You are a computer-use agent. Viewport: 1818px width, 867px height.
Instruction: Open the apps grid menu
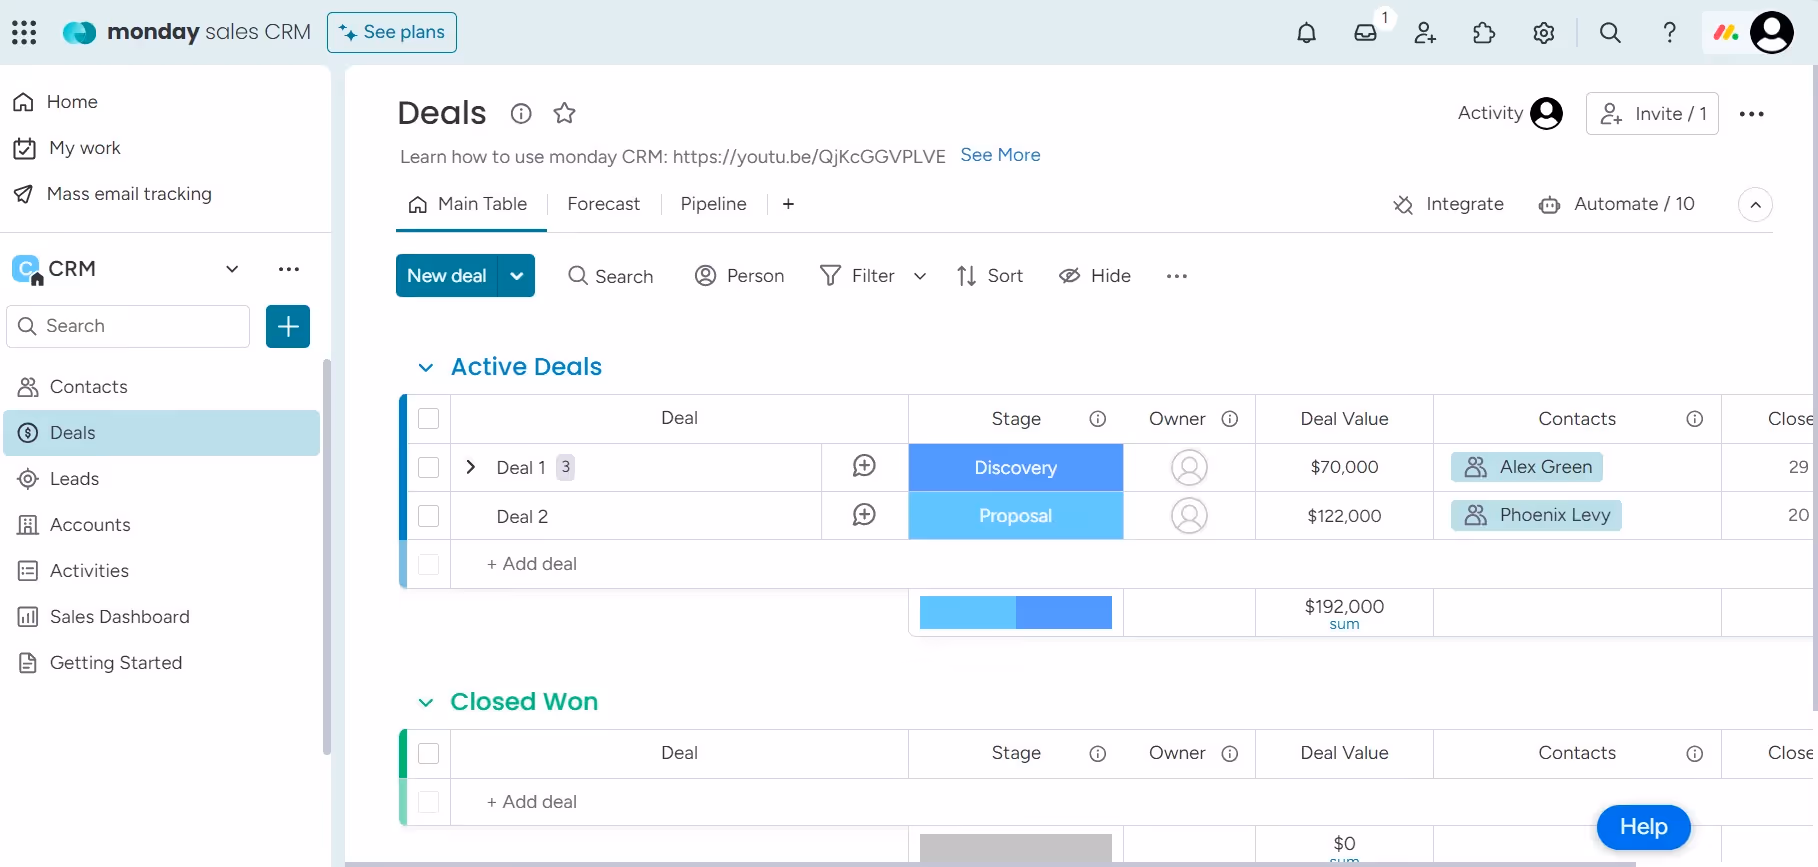[24, 32]
